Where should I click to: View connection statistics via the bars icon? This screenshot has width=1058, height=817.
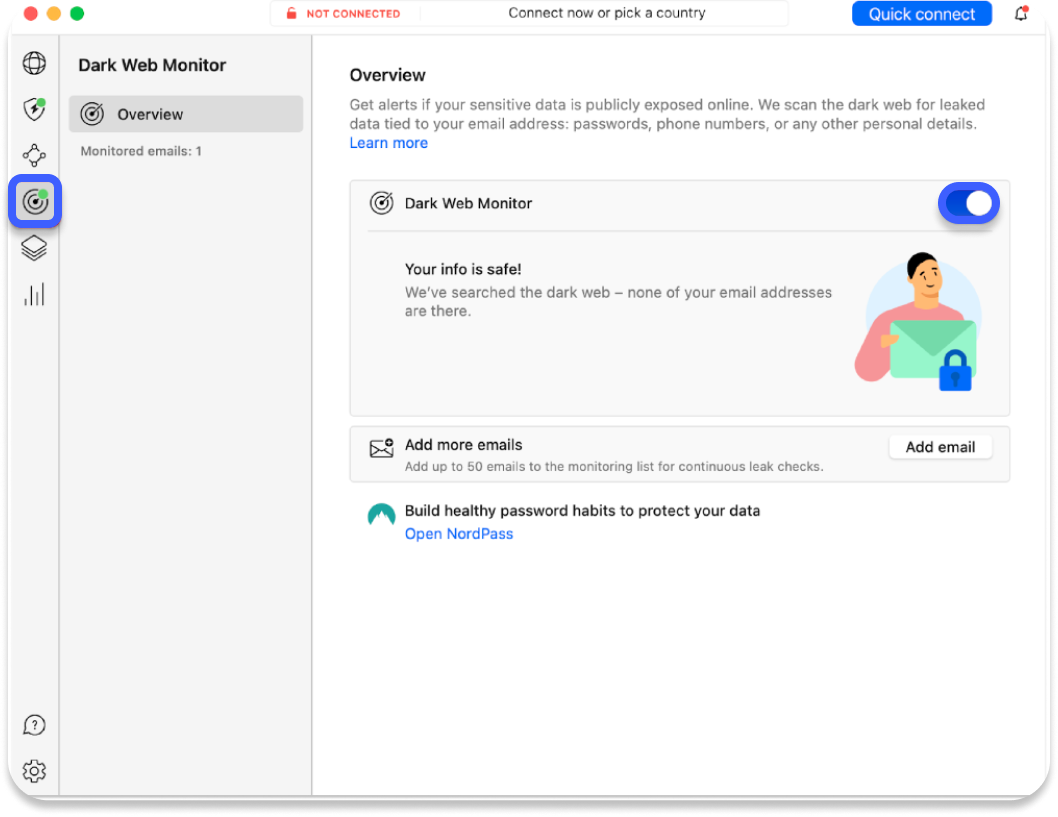click(x=34, y=293)
